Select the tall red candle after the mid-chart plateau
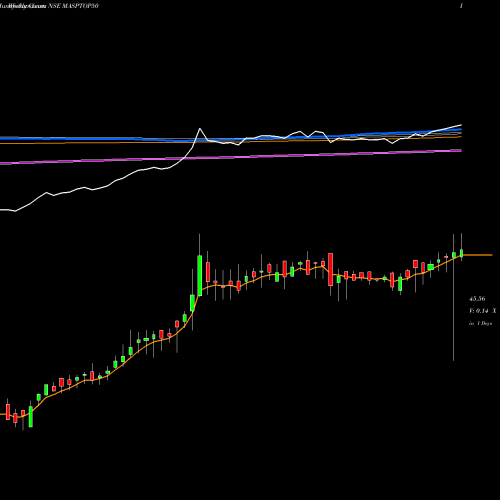This screenshot has height=500, width=500. [331, 269]
